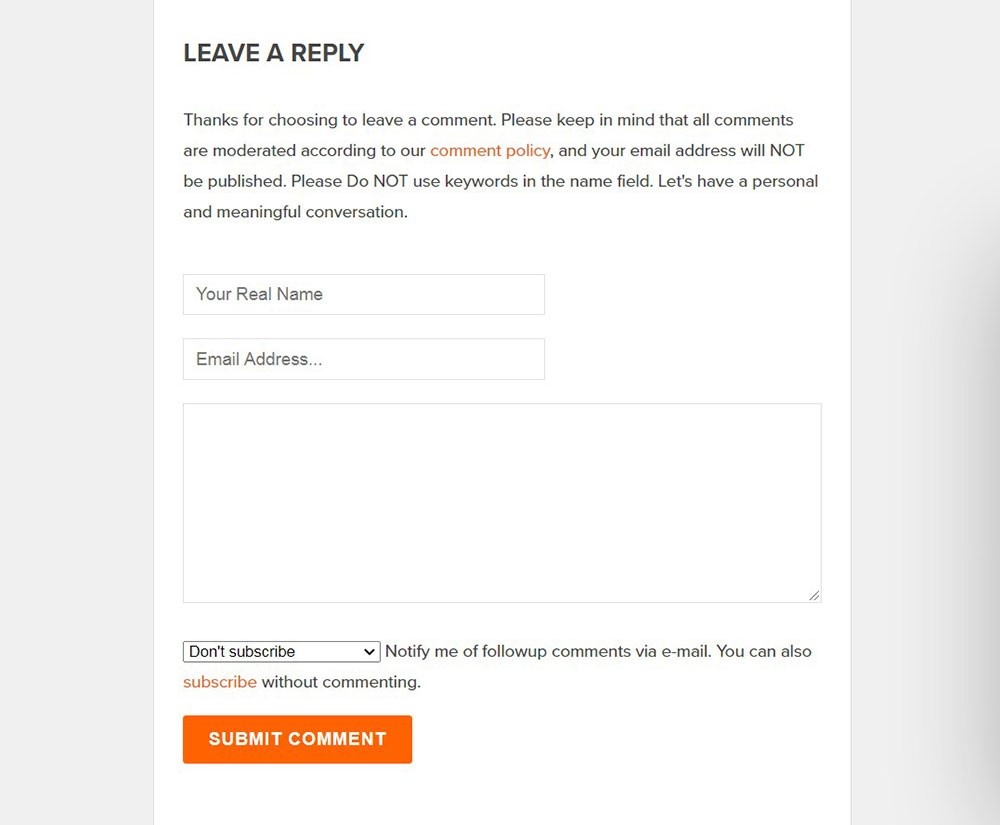Click the 'meaningful conversation' sentence
This screenshot has width=1000, height=825.
(x=295, y=212)
